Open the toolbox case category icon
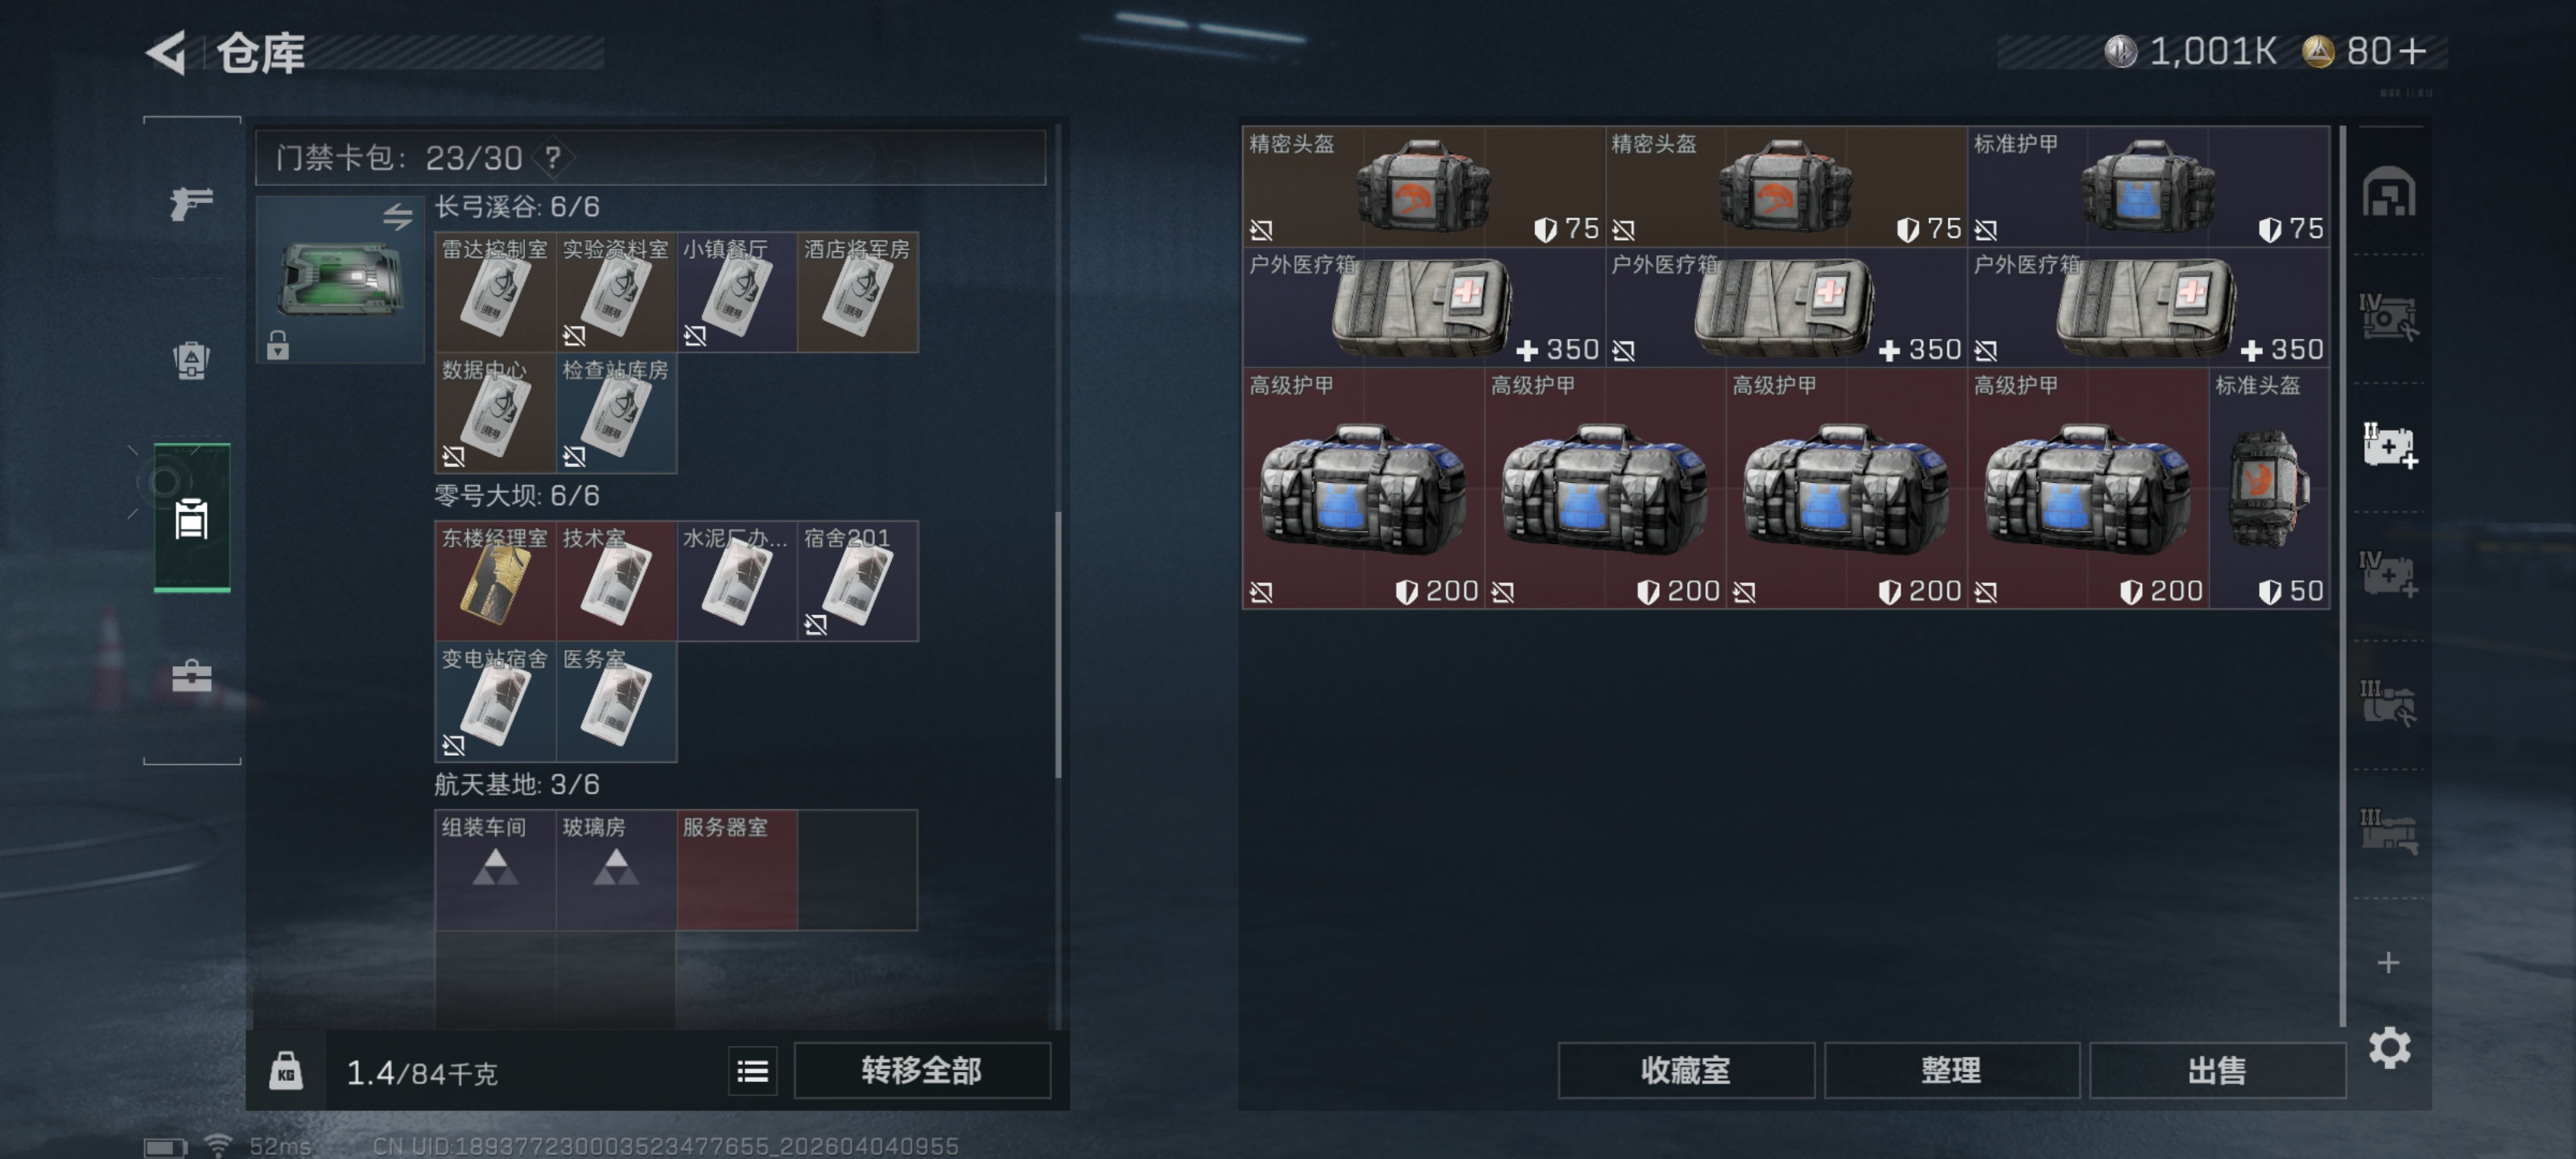 pos(191,677)
